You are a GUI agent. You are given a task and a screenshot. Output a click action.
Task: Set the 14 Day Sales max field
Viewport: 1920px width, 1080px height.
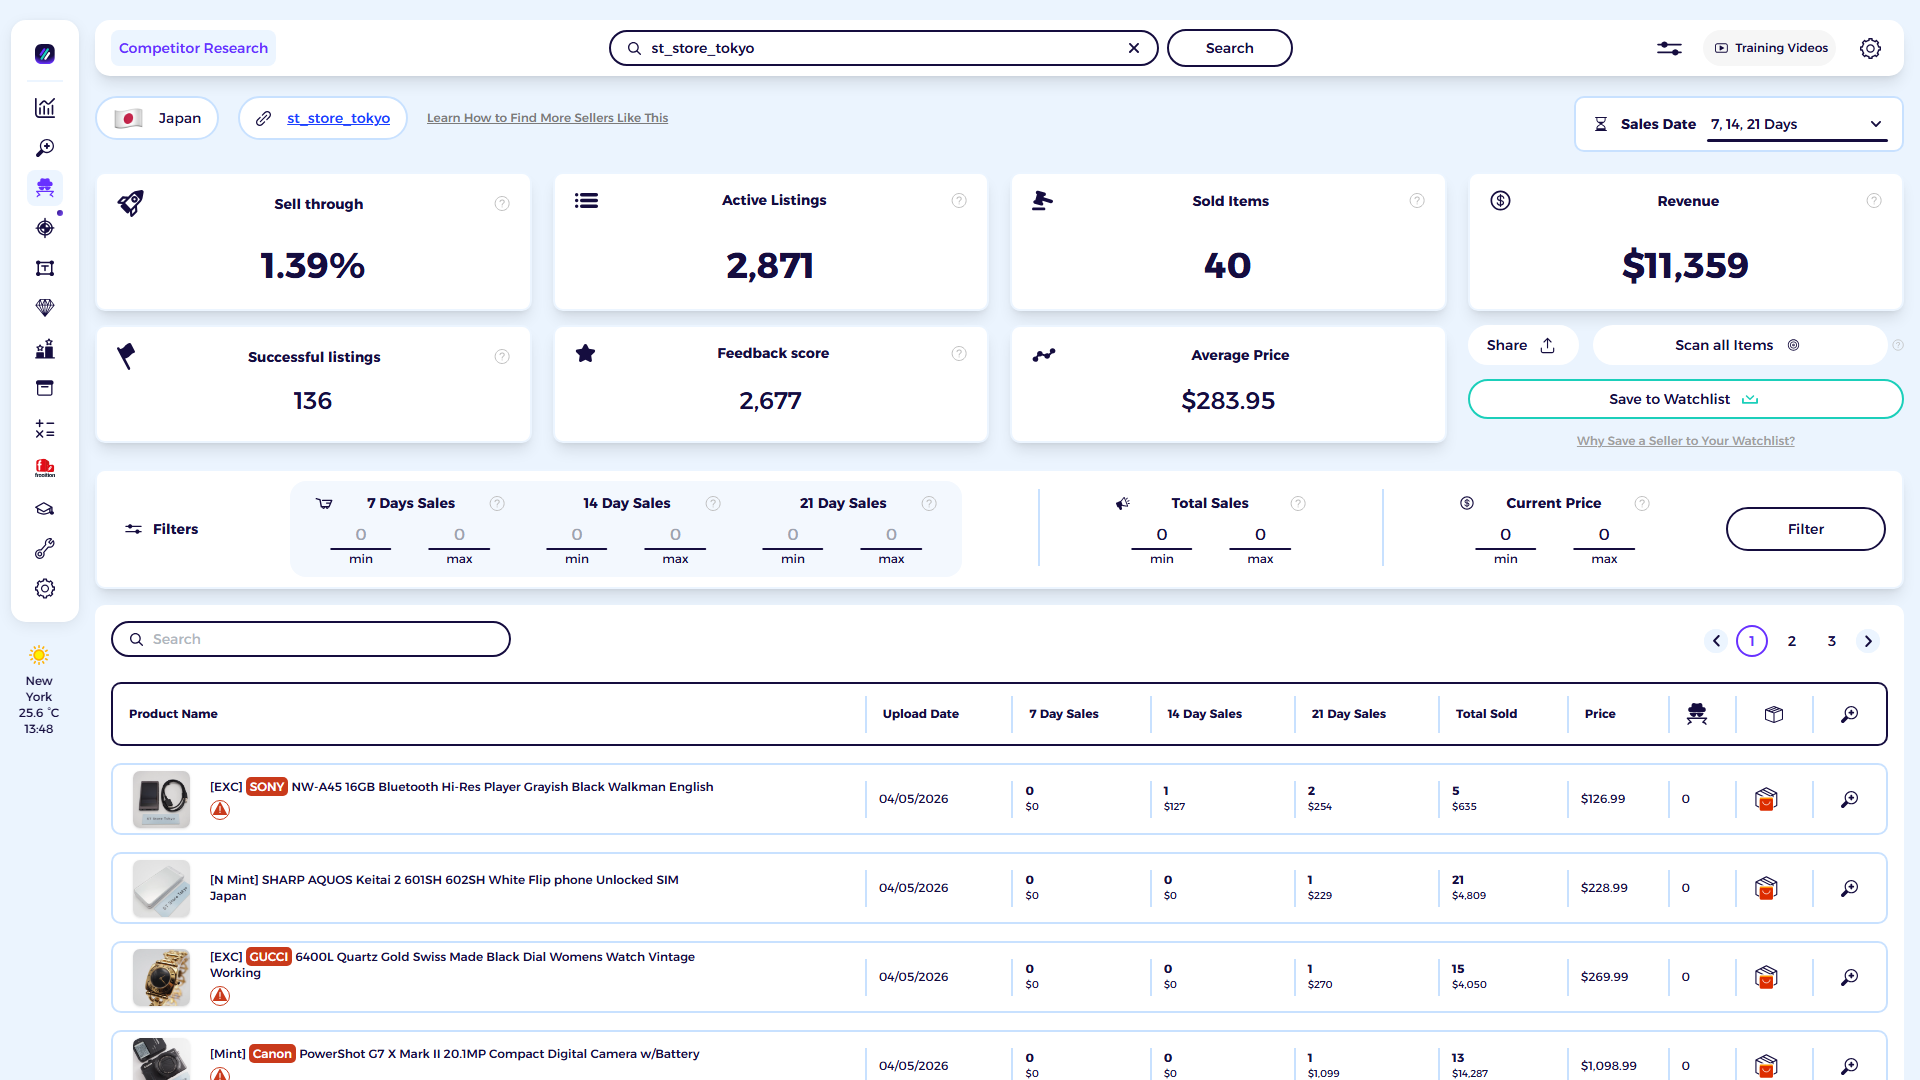pos(675,535)
